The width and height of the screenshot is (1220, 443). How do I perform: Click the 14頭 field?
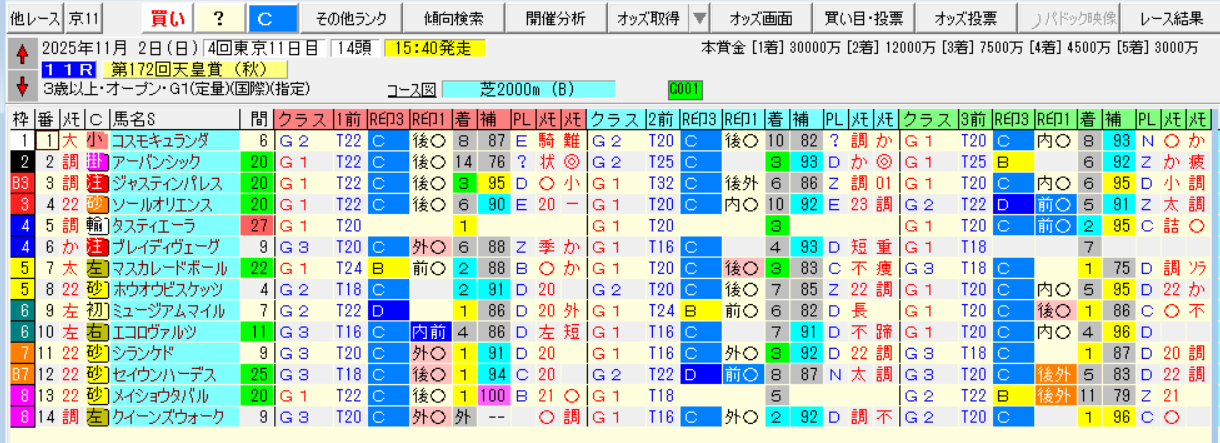(x=355, y=48)
